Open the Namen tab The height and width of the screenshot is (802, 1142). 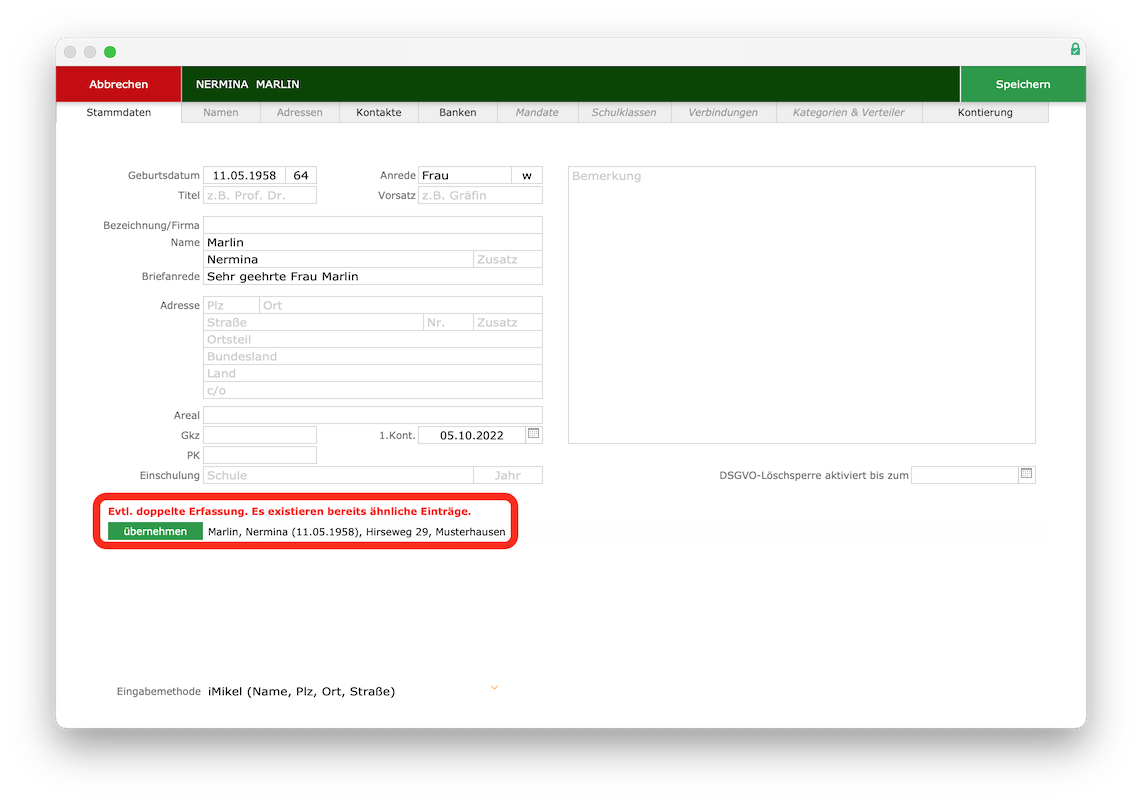[221, 112]
